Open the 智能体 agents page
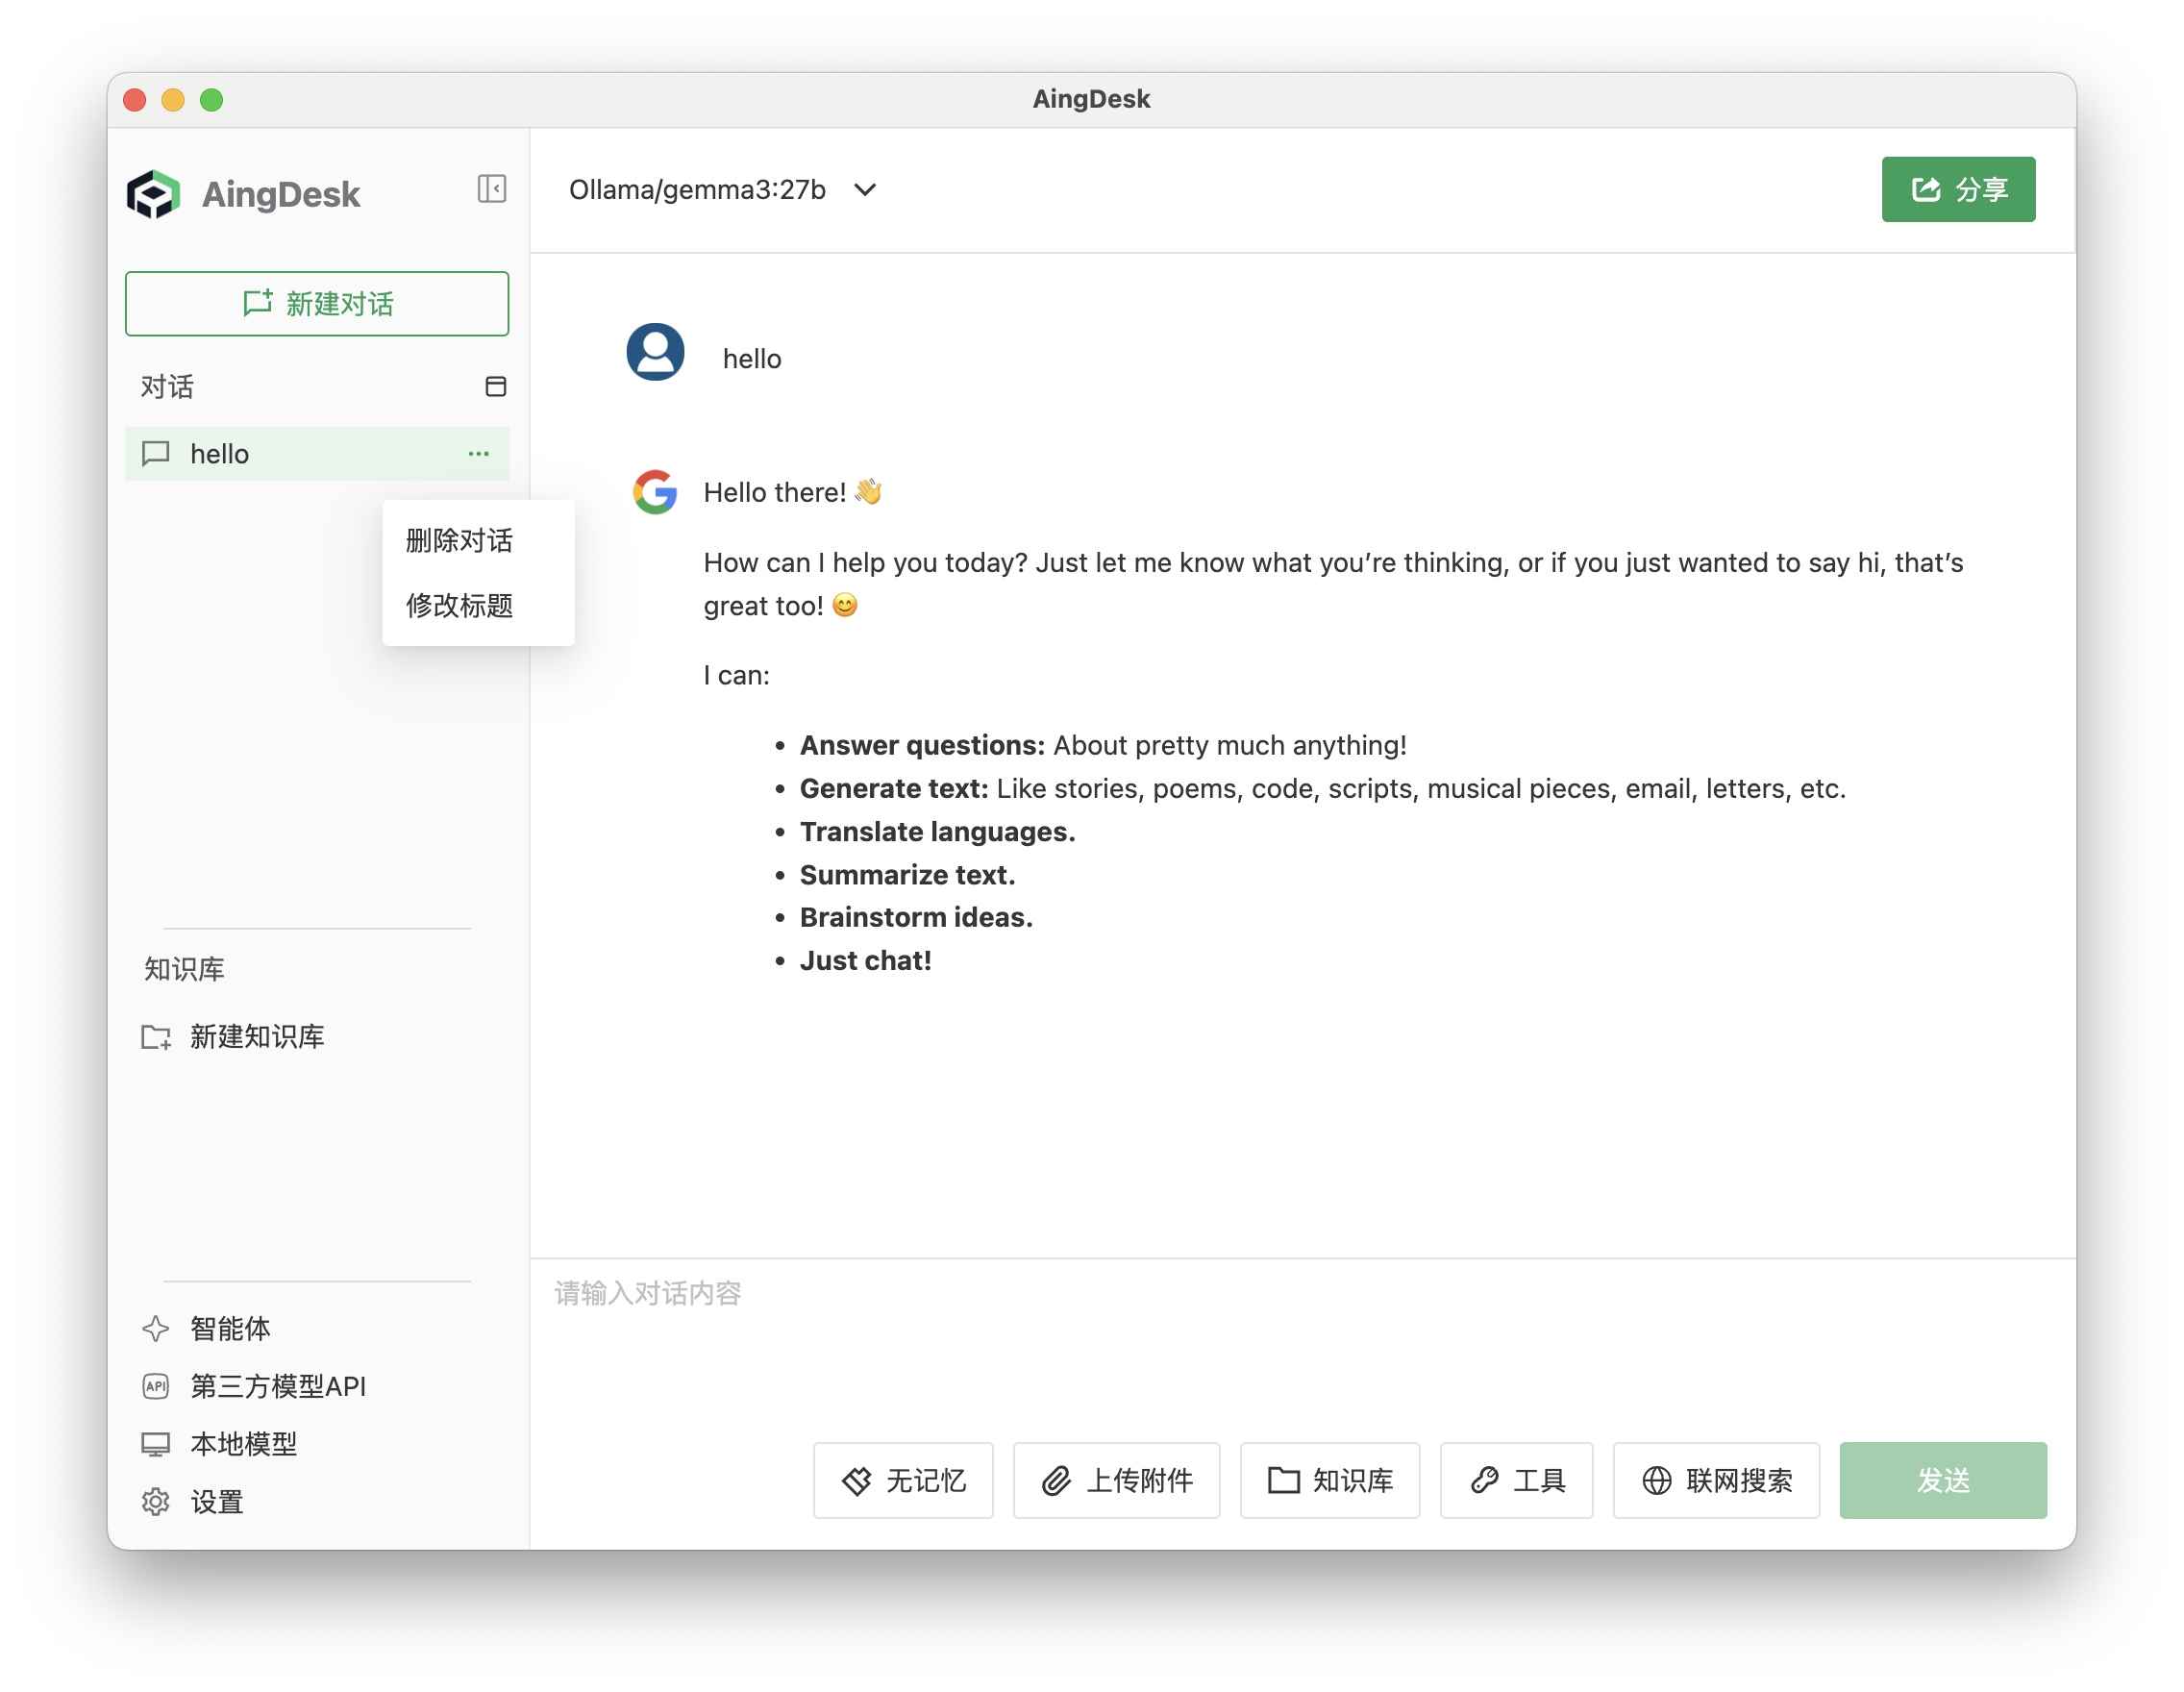This screenshot has width=2184, height=1692. [230, 1328]
